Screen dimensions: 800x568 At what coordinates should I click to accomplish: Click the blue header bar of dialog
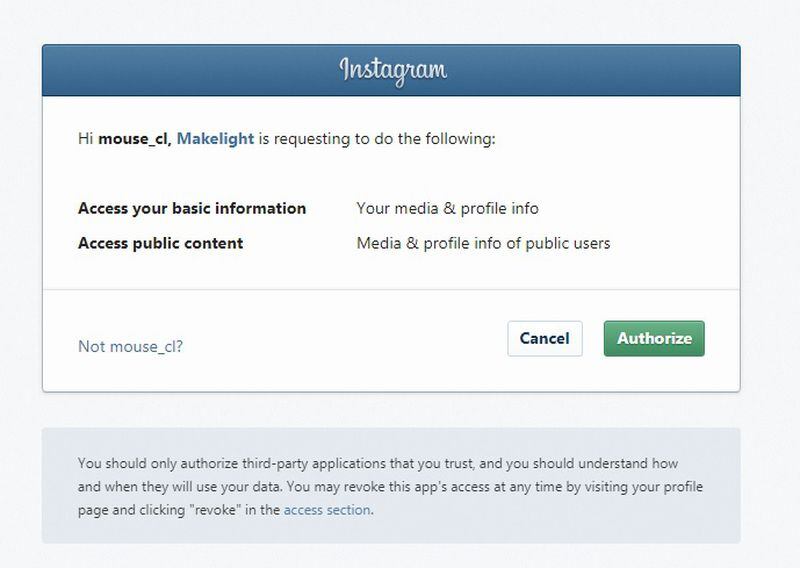pos(391,70)
